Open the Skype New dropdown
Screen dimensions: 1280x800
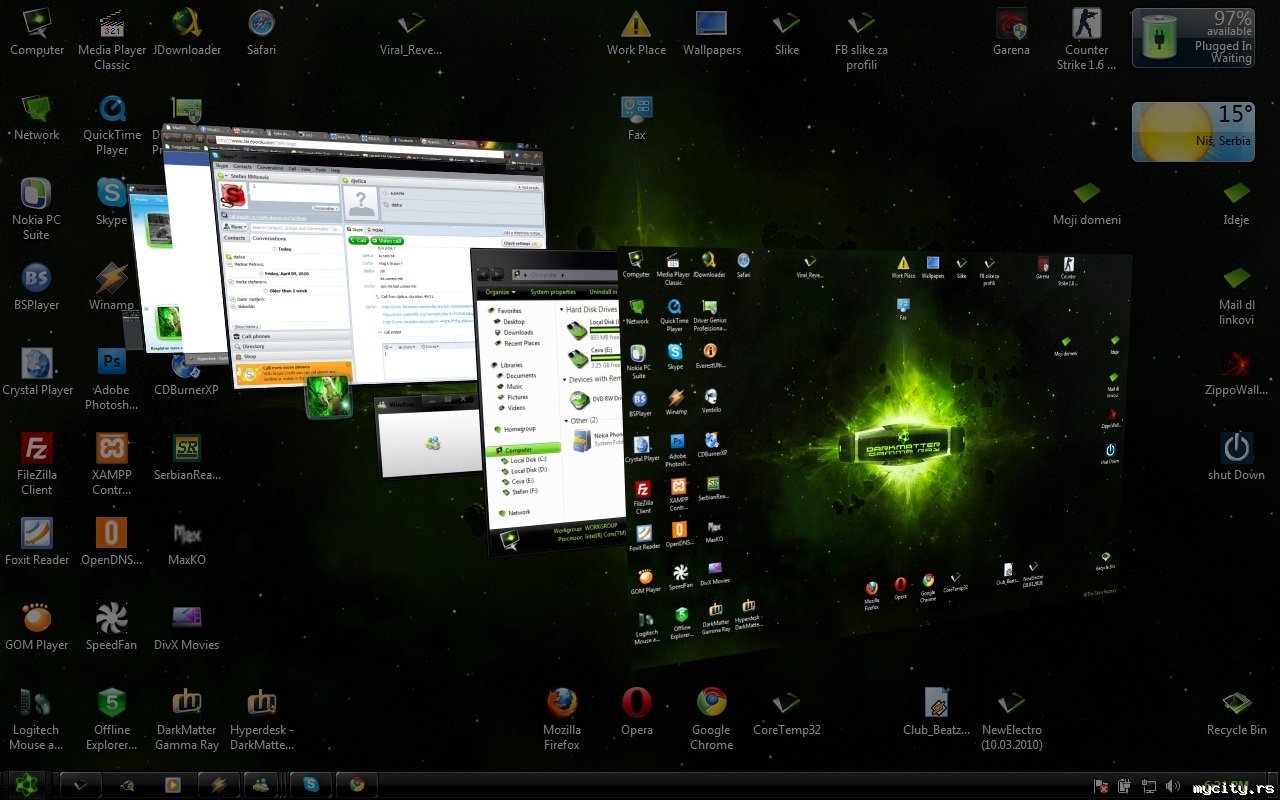point(237,226)
